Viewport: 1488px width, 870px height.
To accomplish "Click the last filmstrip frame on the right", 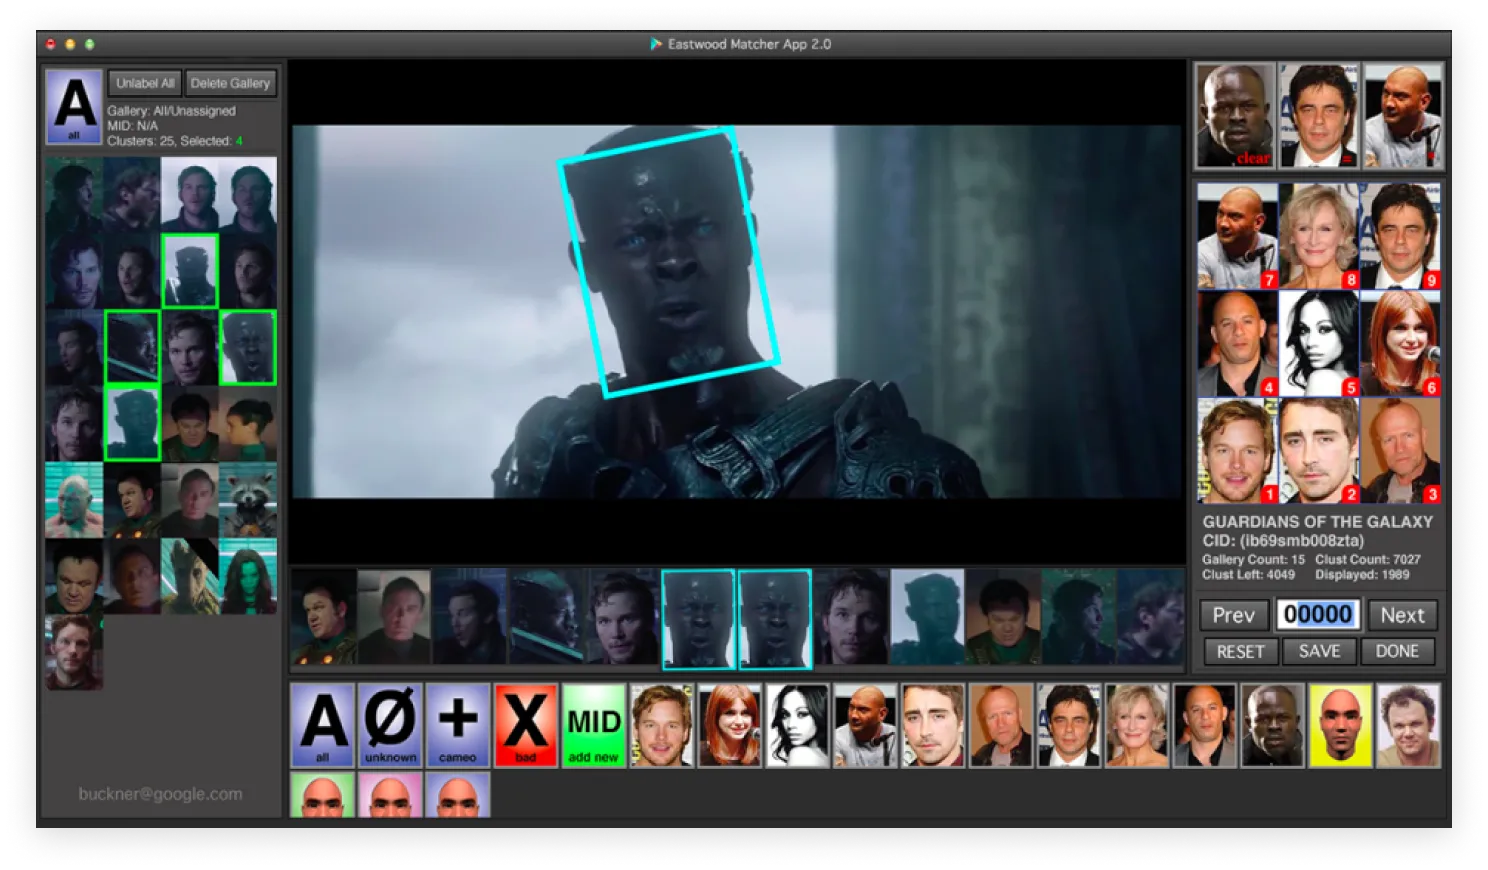I will pyautogui.click(x=1151, y=617).
